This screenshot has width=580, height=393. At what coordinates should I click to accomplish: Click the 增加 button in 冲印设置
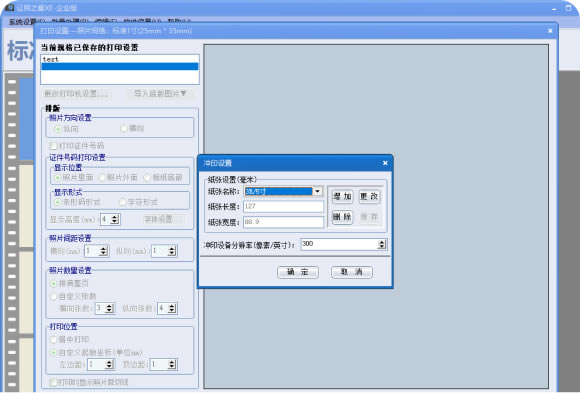[342, 196]
